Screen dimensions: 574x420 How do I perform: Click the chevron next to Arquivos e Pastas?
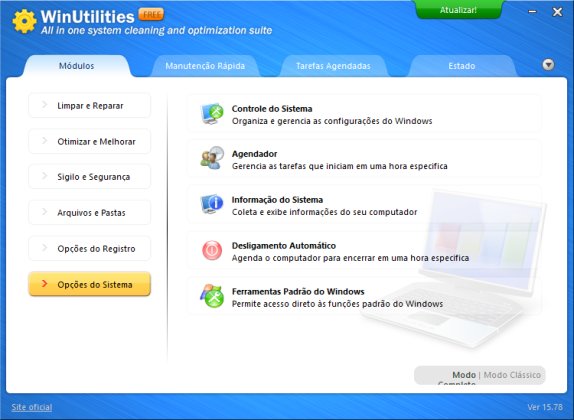point(45,212)
